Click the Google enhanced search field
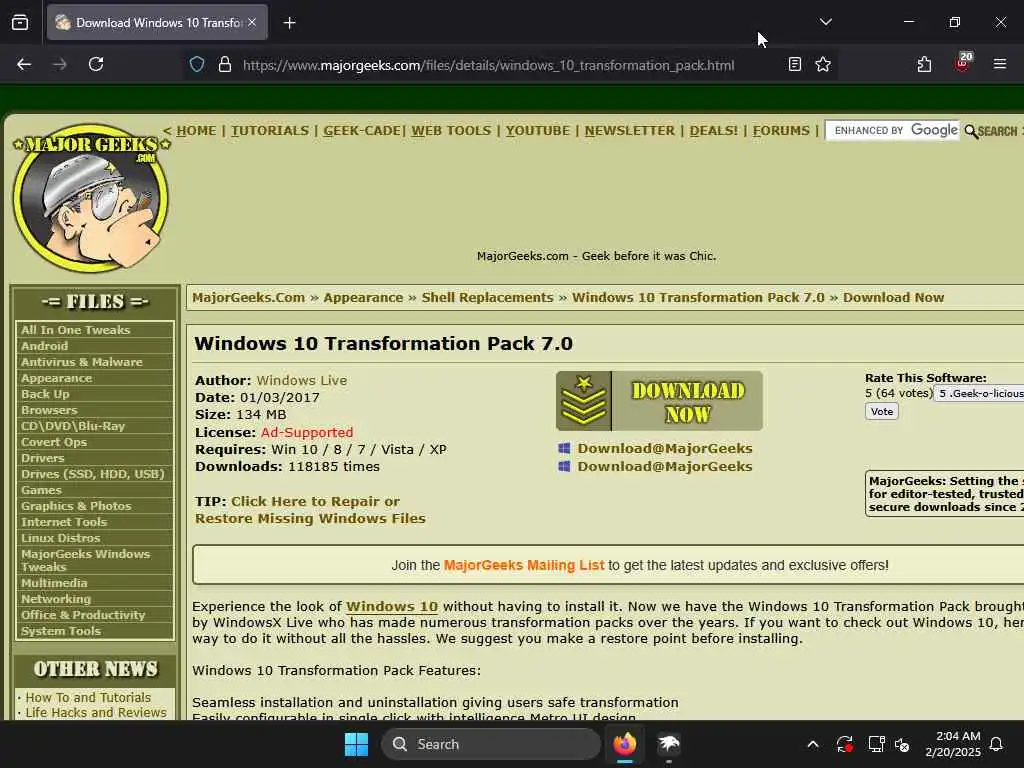The image size is (1024, 768). tap(893, 131)
